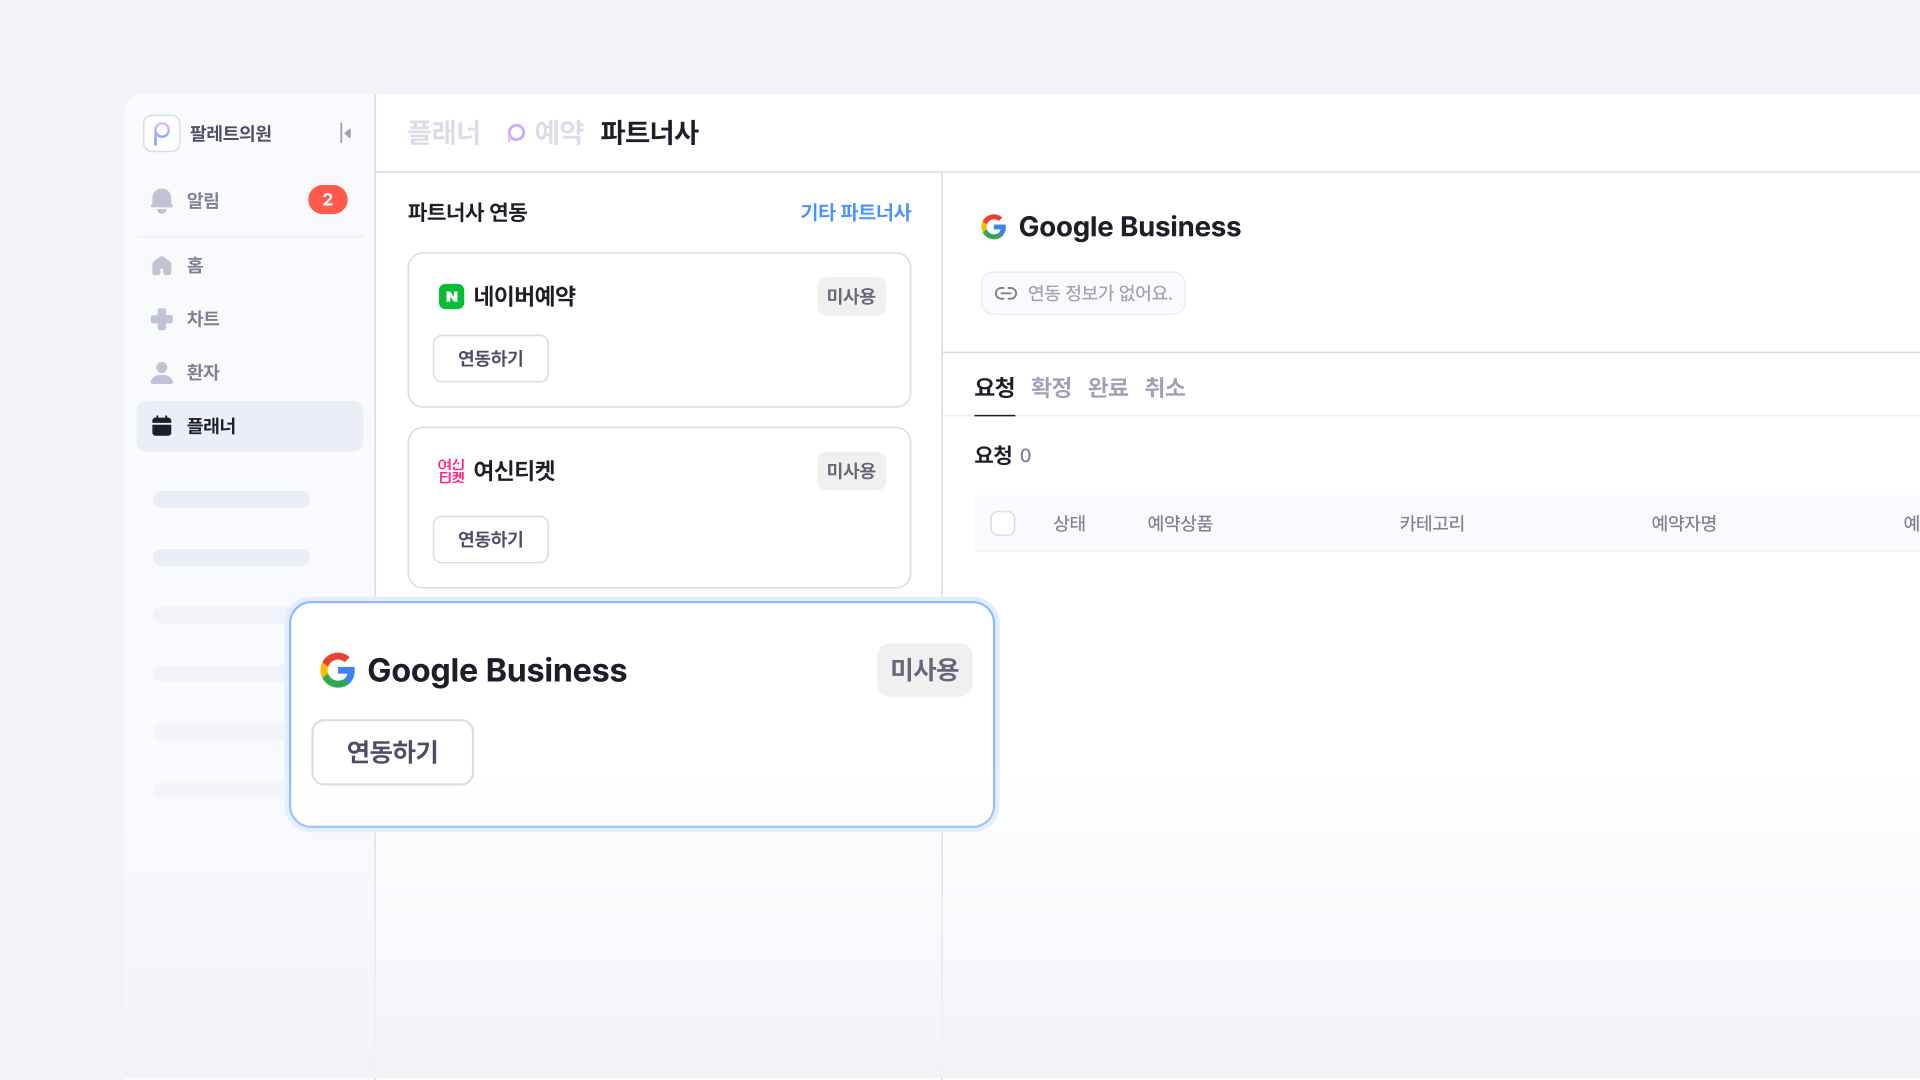Image resolution: width=1920 pixels, height=1080 pixels.
Task: Click the 플래너 calendar icon
Action: (x=161, y=426)
